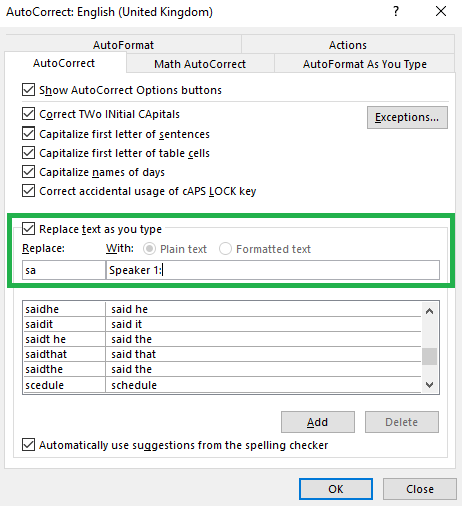Select the Formatted text radio button
The height and width of the screenshot is (506, 462).
(225, 249)
